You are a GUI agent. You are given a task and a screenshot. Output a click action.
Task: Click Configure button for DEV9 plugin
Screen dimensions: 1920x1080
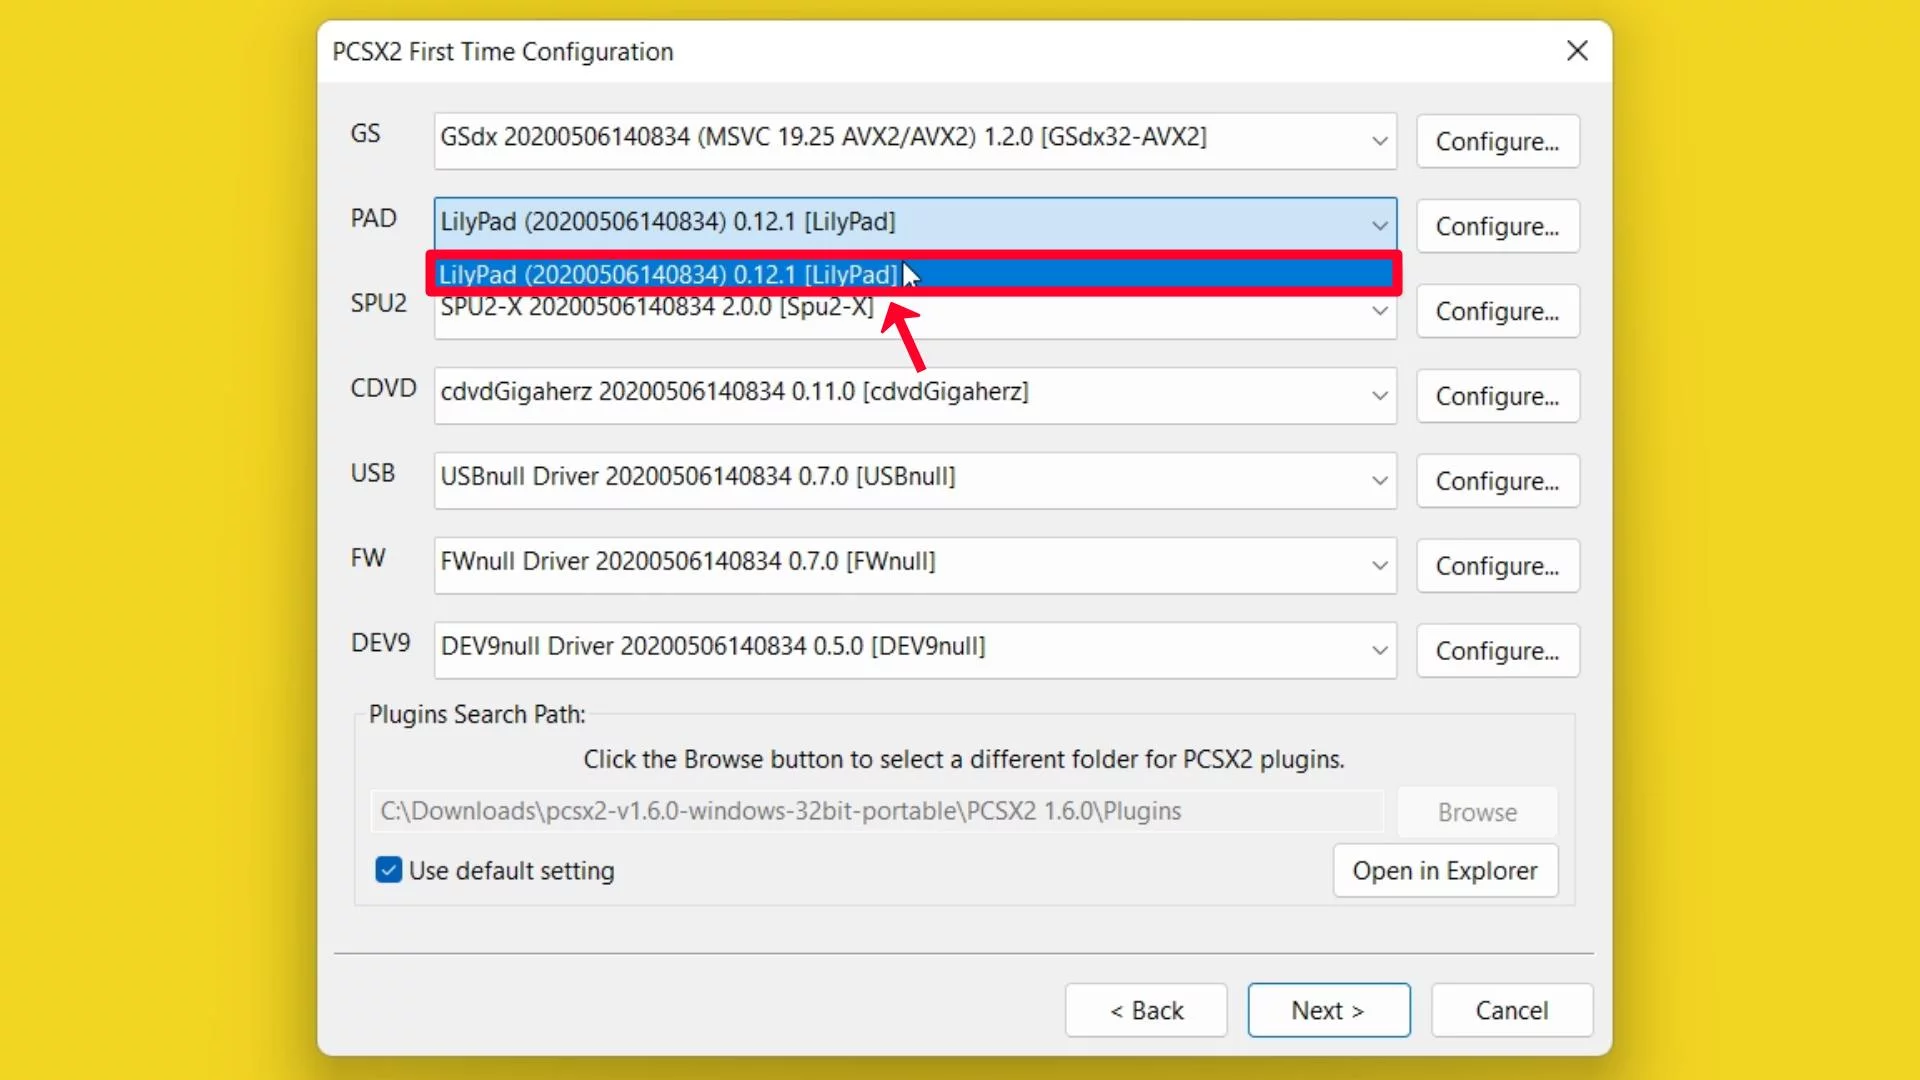tap(1497, 650)
